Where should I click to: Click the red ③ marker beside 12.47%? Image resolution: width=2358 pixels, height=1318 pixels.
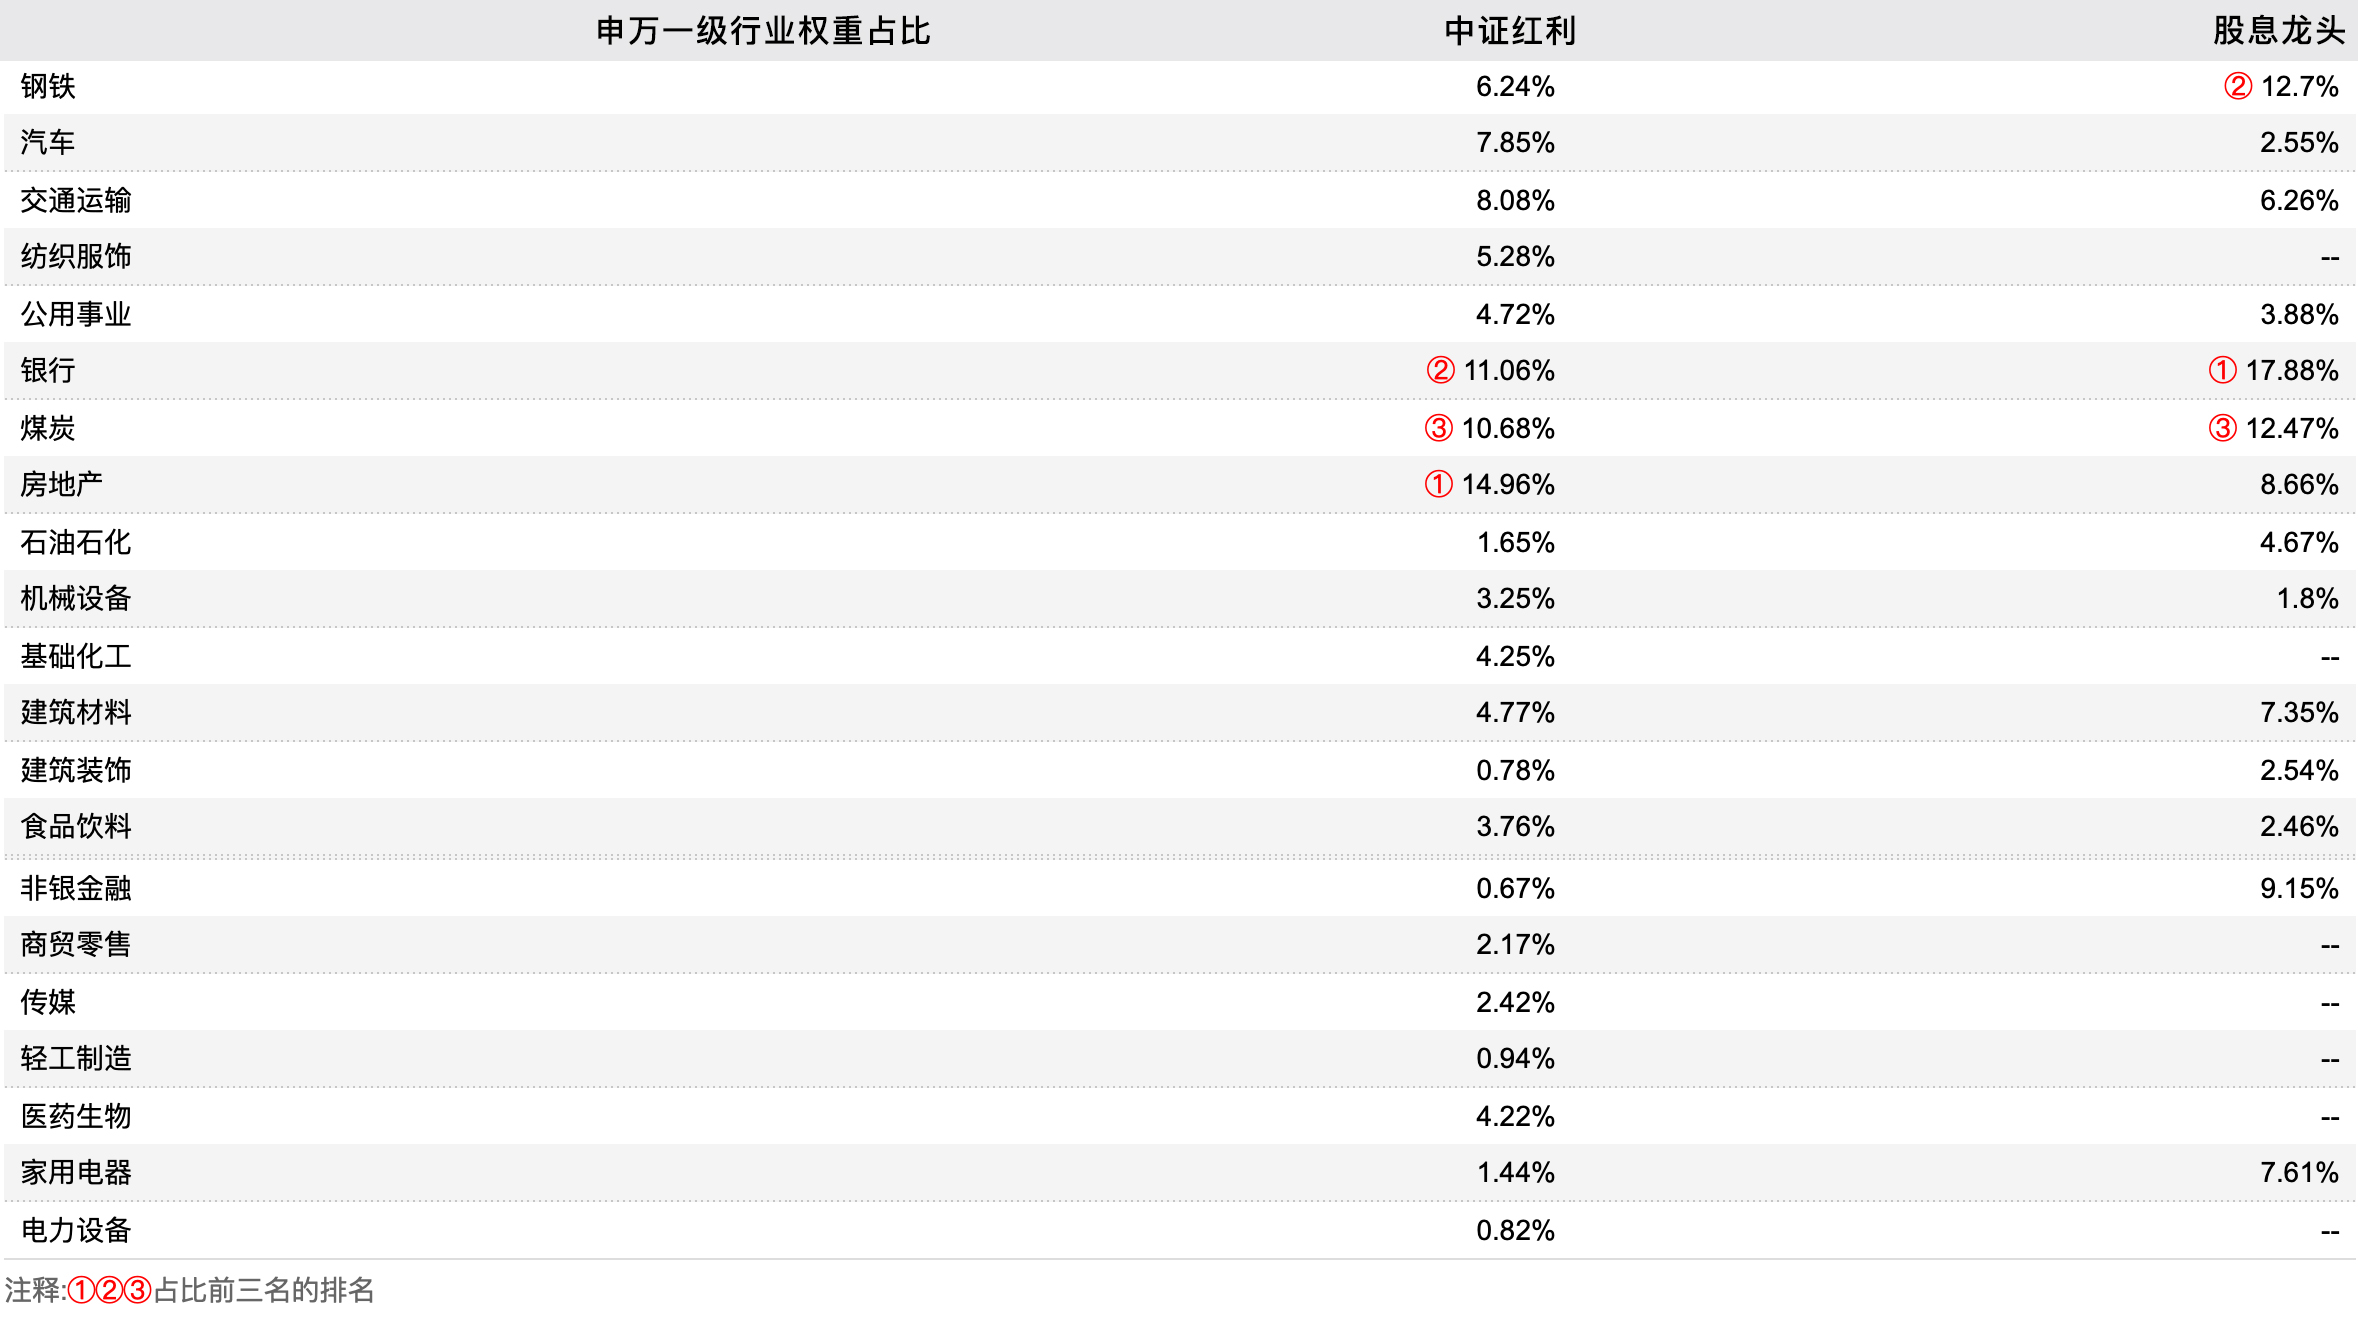pyautogui.click(x=2222, y=429)
